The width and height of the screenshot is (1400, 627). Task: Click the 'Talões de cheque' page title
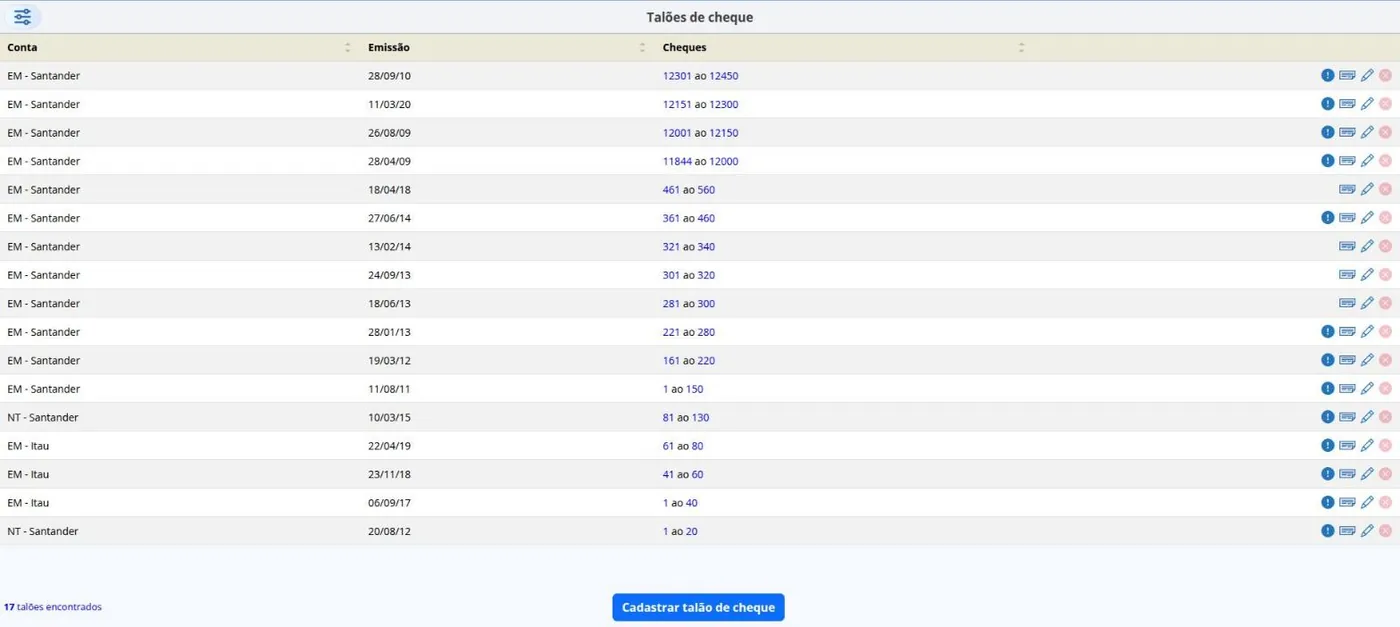click(x=700, y=17)
